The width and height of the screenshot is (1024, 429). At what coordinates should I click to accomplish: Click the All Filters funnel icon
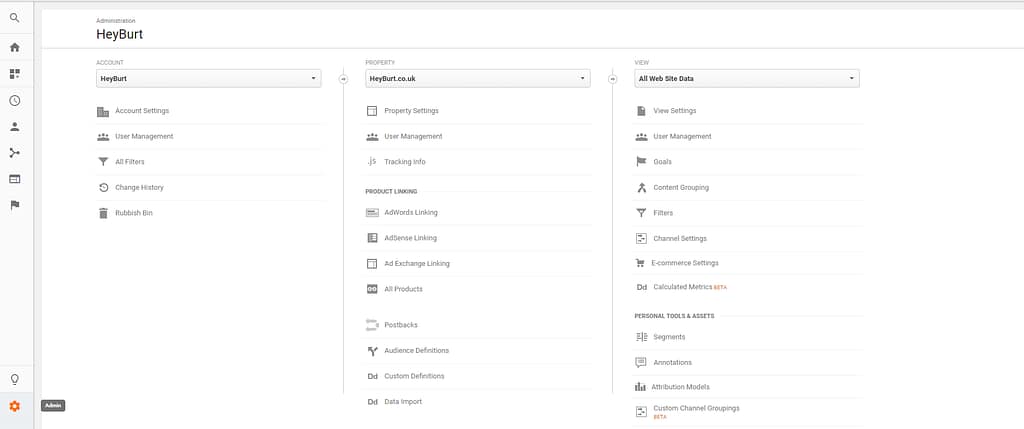click(103, 162)
